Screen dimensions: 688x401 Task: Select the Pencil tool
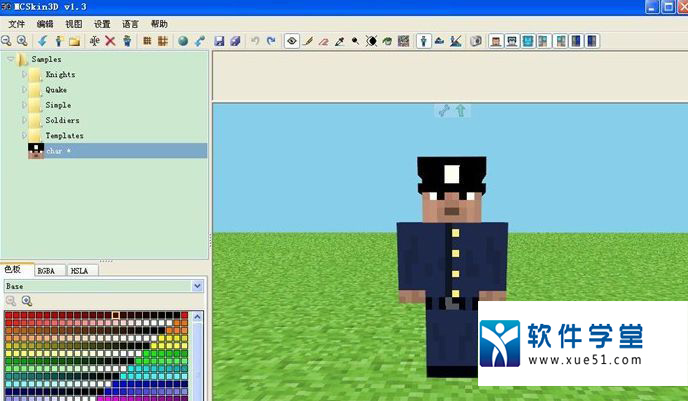click(308, 41)
